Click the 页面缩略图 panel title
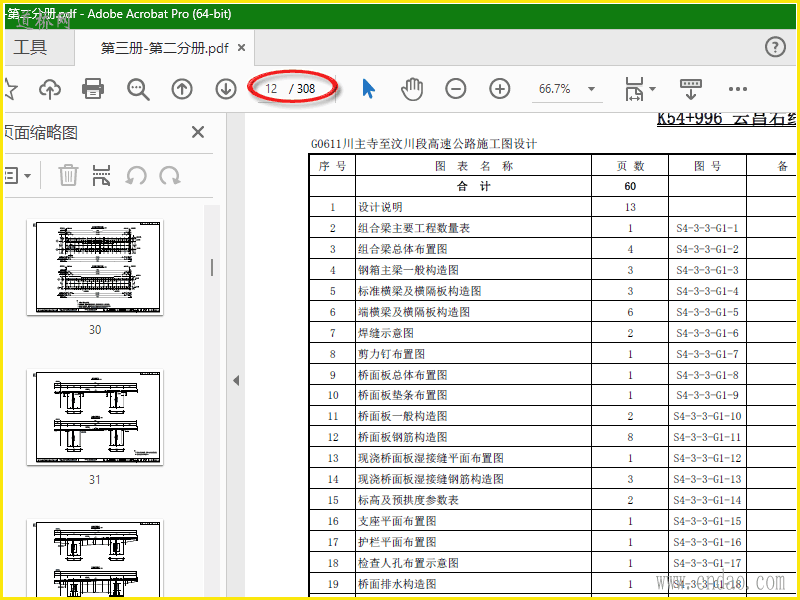The image size is (800, 600). click(41, 133)
